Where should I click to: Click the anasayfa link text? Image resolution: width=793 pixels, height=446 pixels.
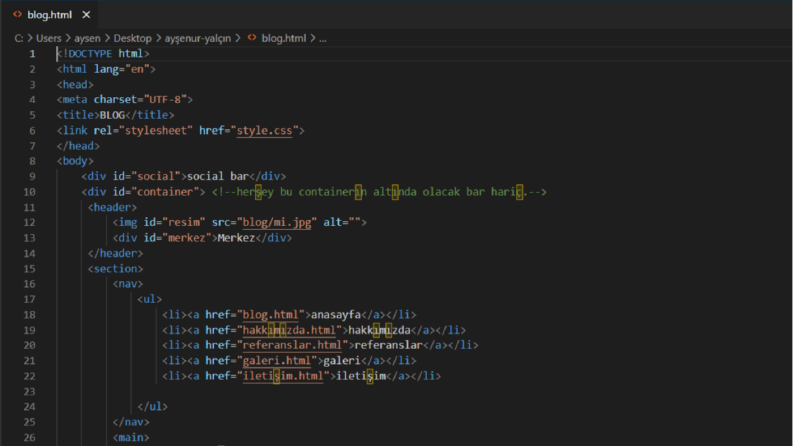pyautogui.click(x=336, y=315)
